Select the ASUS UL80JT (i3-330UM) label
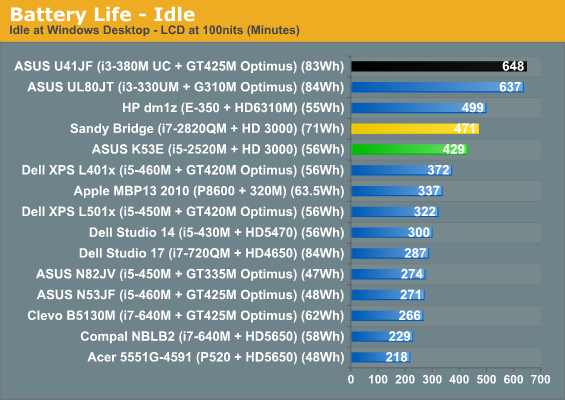 [186, 87]
